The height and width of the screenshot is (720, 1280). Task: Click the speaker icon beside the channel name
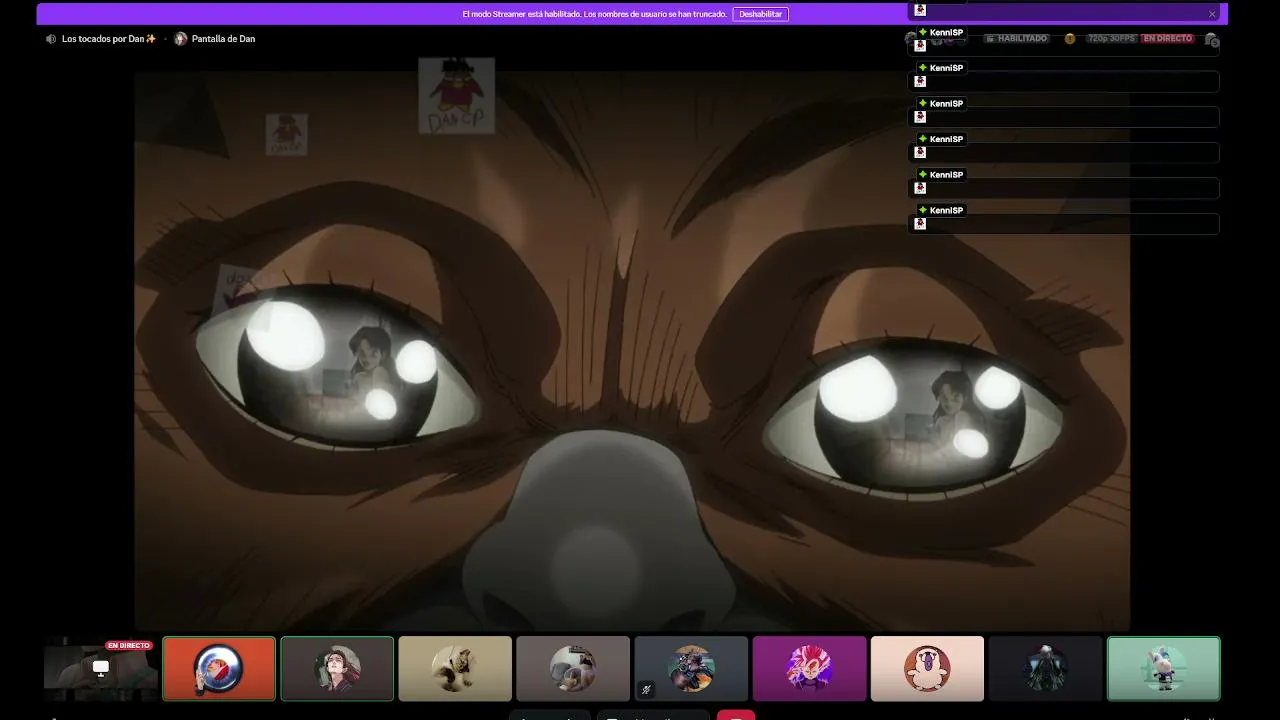[51, 39]
